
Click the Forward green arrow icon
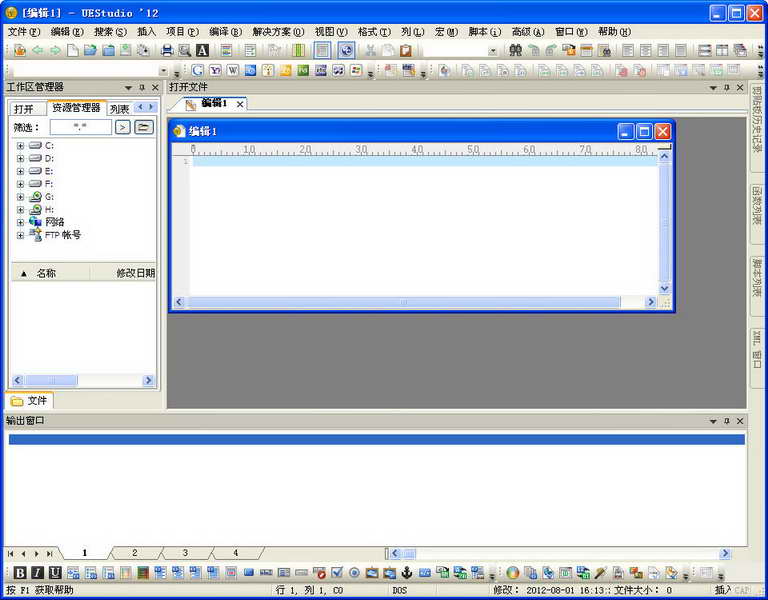click(55, 50)
